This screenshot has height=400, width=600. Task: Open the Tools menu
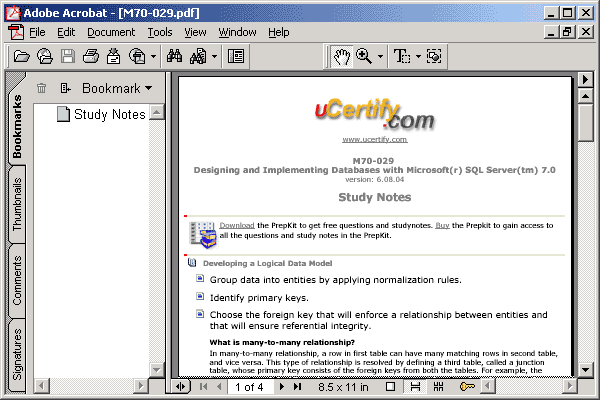160,32
